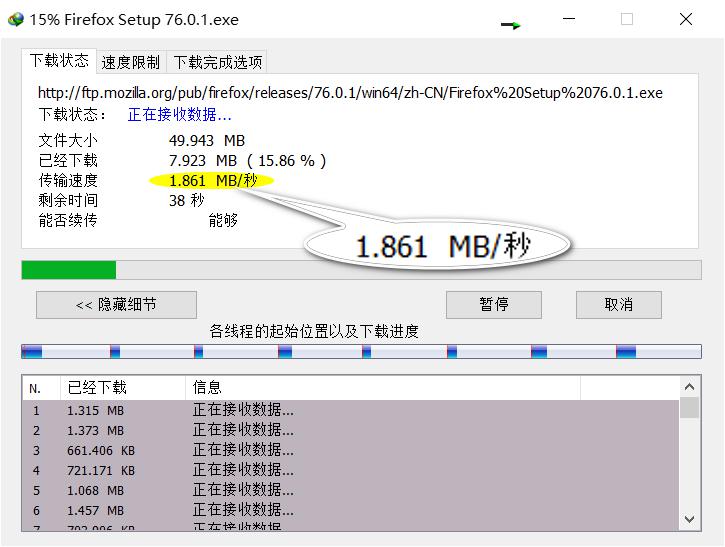Click the scrollbar up arrow in thread list
The width and height of the screenshot is (725, 547).
pos(690,387)
